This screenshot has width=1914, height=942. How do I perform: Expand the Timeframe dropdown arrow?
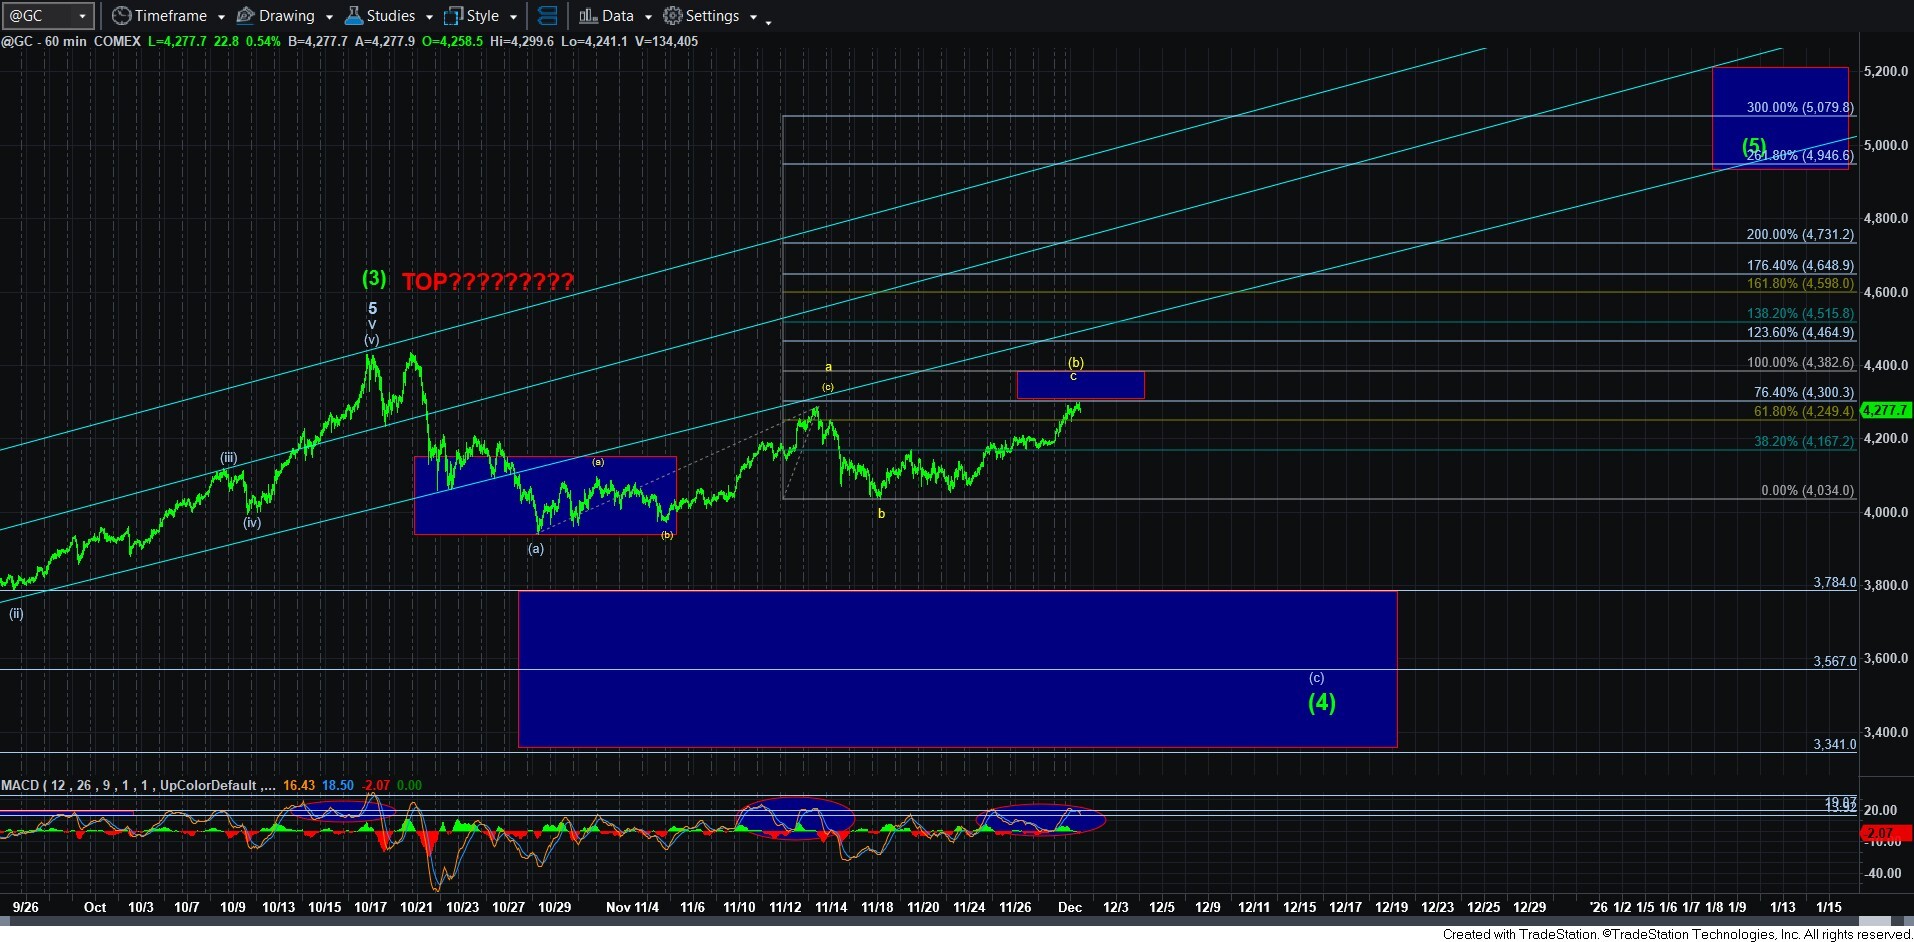coord(221,17)
